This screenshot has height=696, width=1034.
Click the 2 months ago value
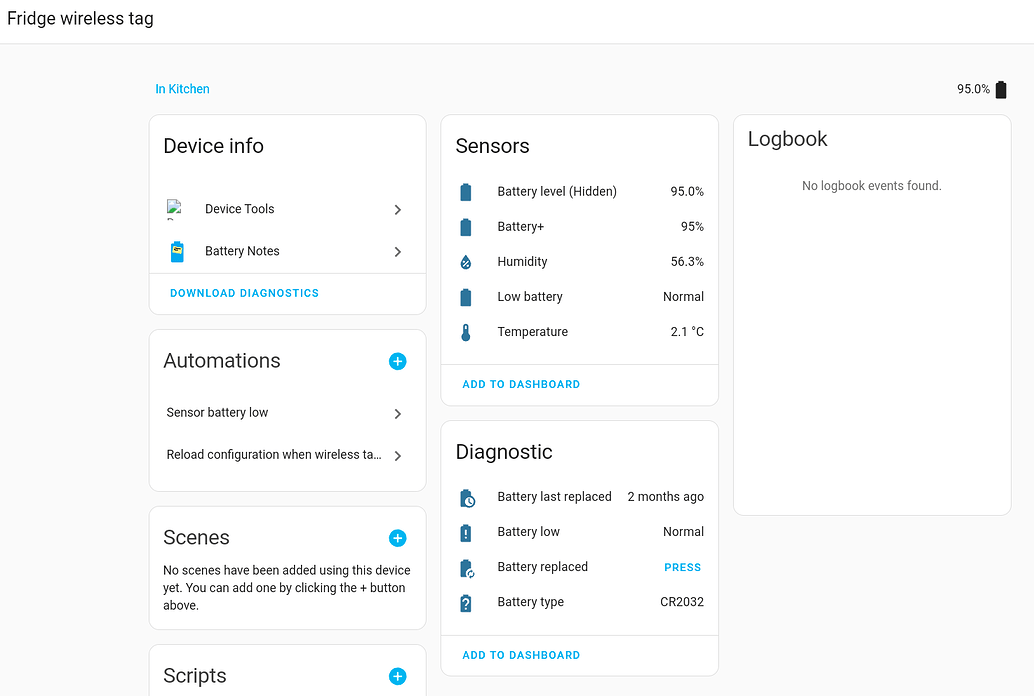665,496
